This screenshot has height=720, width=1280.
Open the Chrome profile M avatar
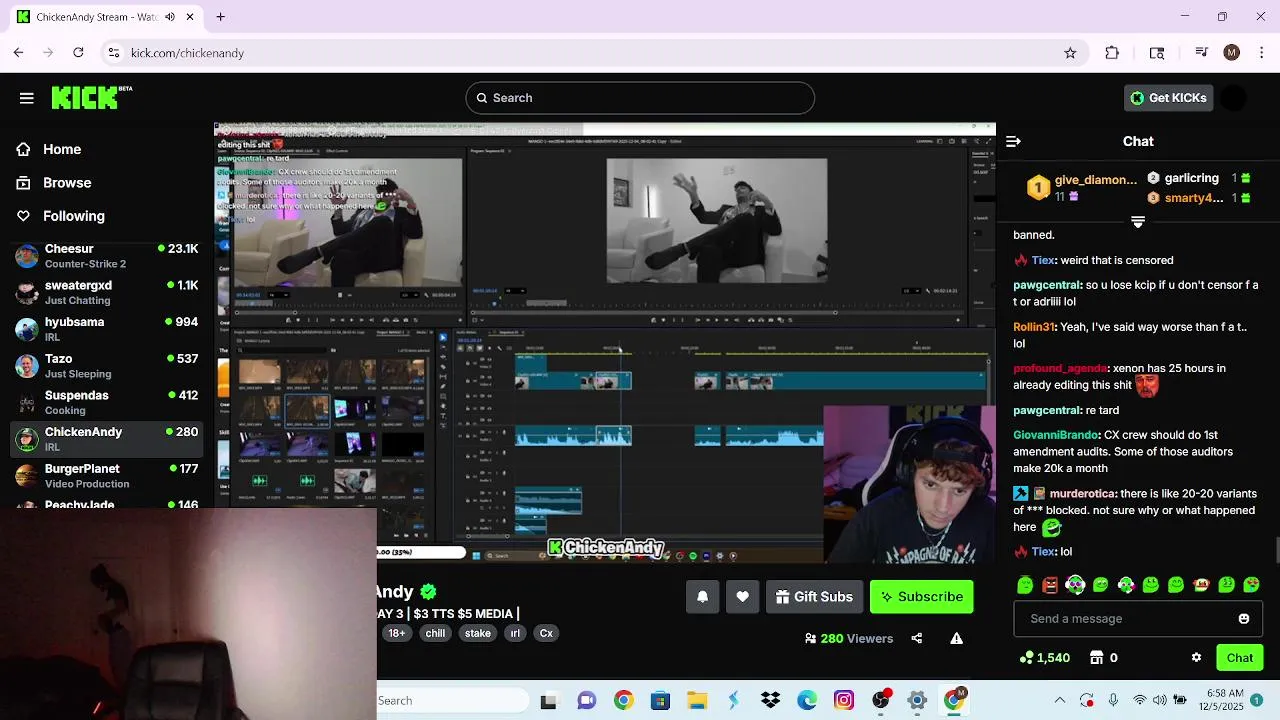[1232, 53]
